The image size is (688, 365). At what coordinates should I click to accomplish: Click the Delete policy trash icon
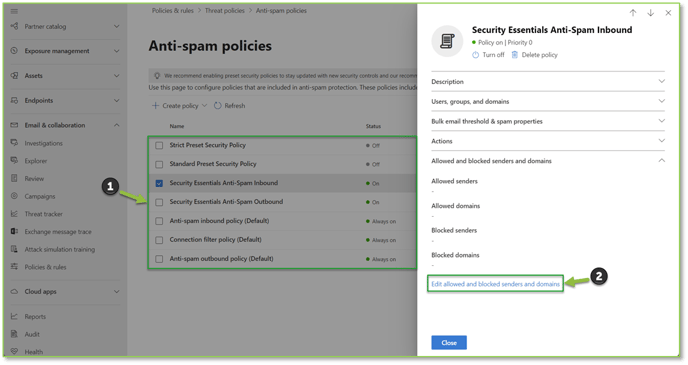(515, 55)
